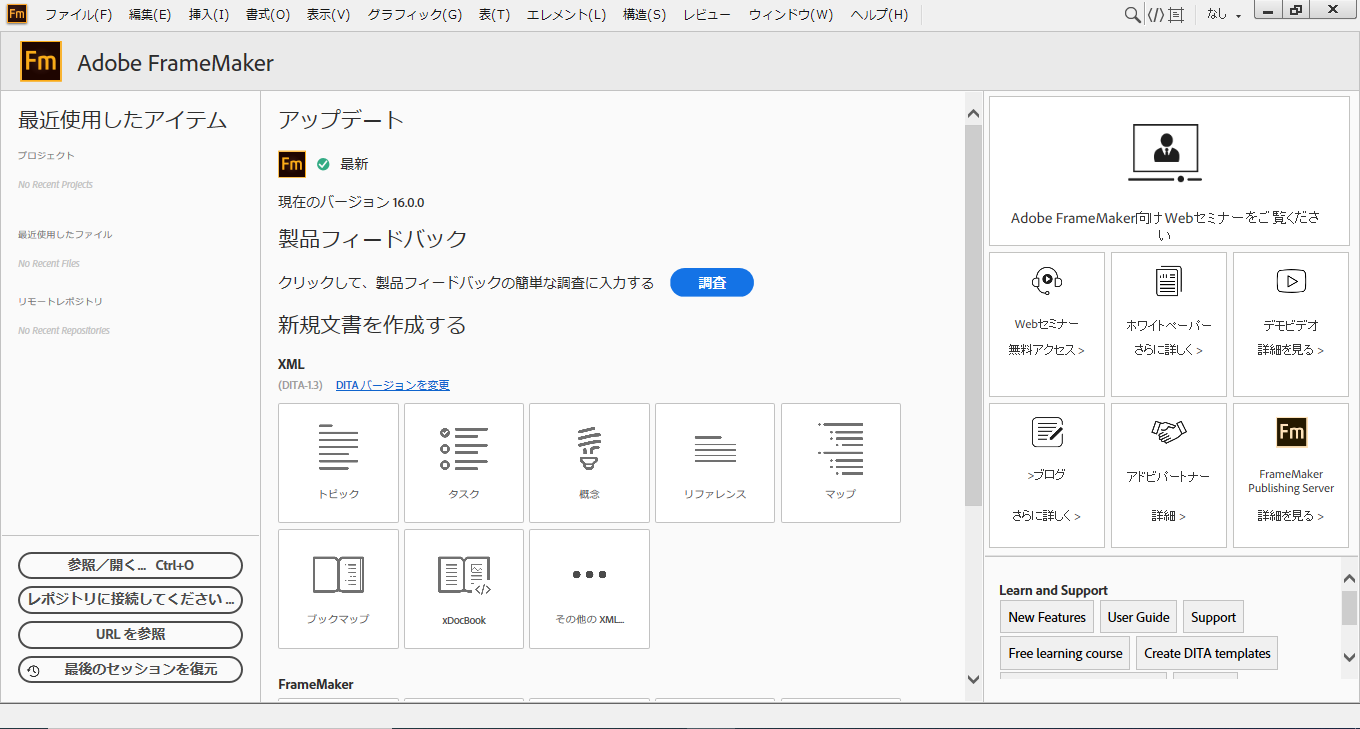The width and height of the screenshot is (1360, 729).
Task: Click the 調査 feedback button
Action: (711, 283)
